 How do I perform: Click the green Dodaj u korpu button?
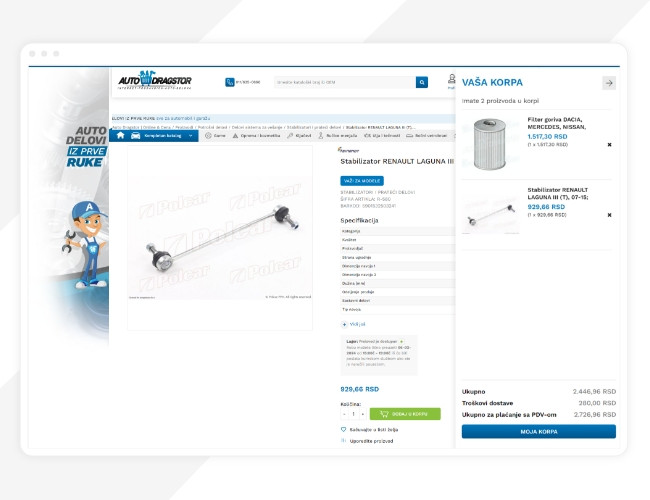coord(405,414)
